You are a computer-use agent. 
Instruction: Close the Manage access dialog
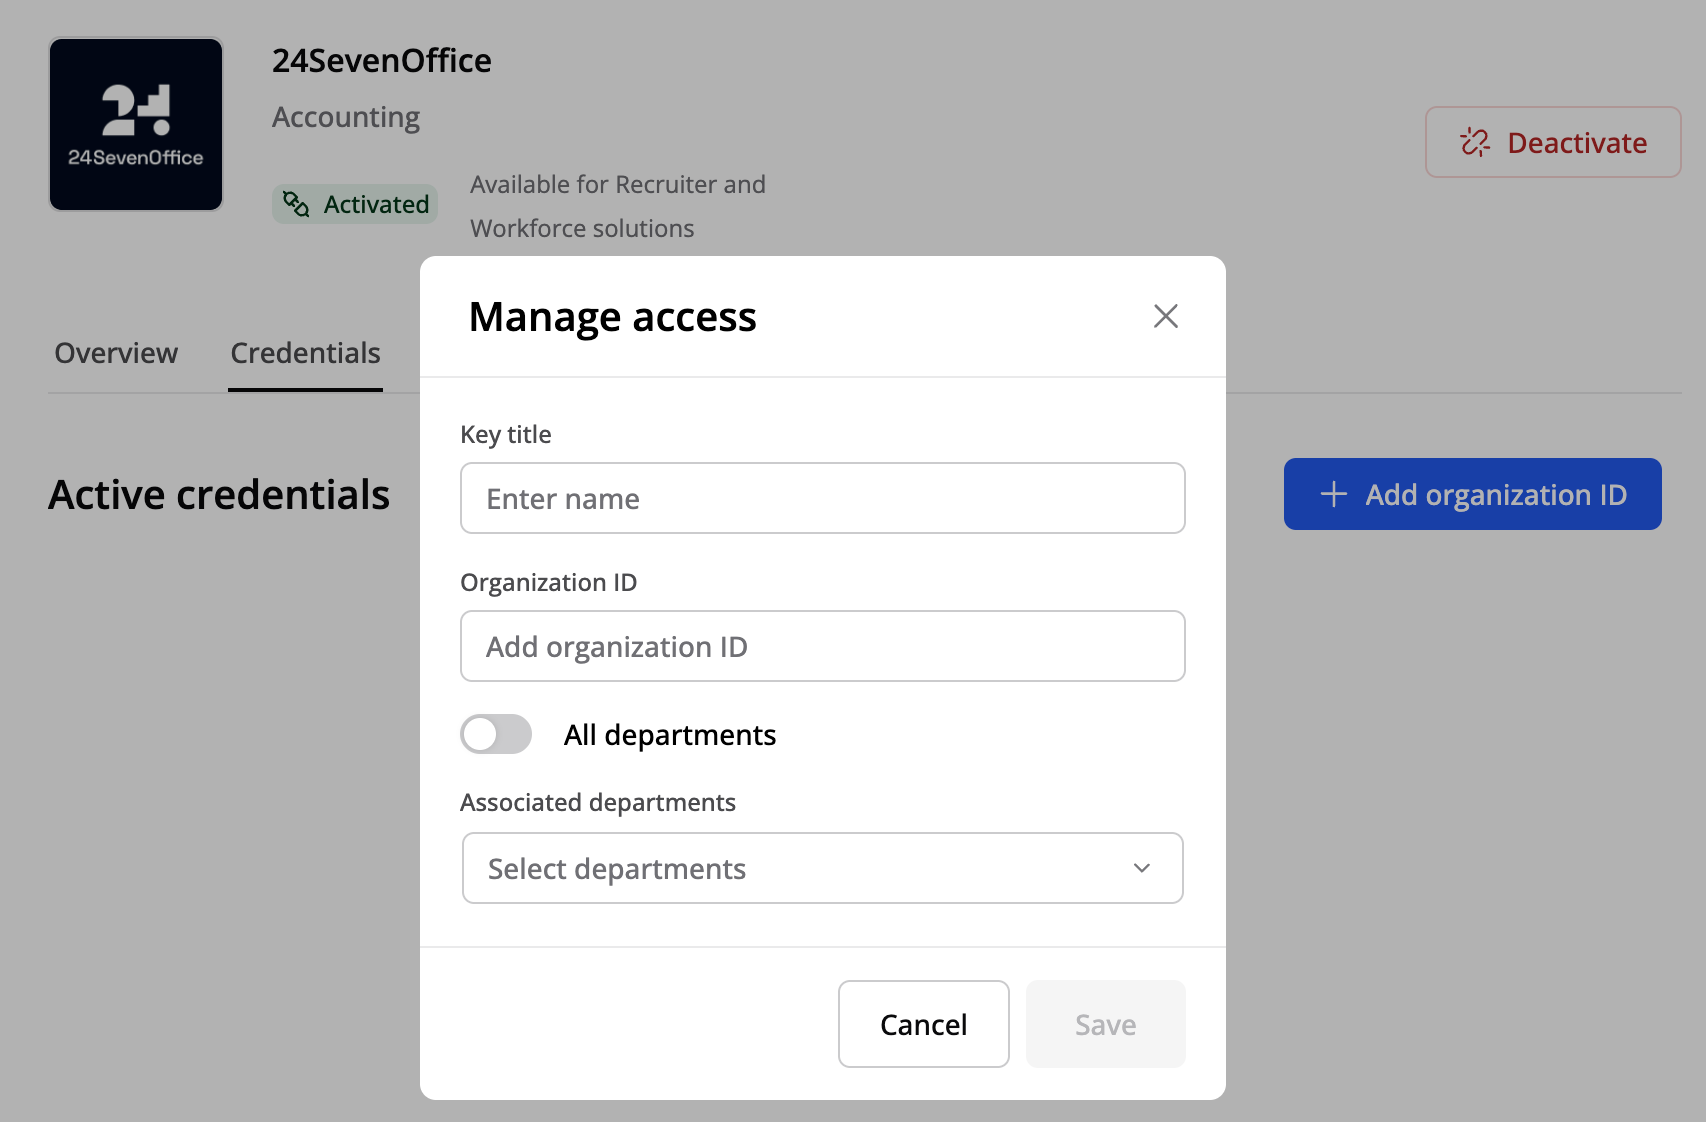pyautogui.click(x=1165, y=316)
